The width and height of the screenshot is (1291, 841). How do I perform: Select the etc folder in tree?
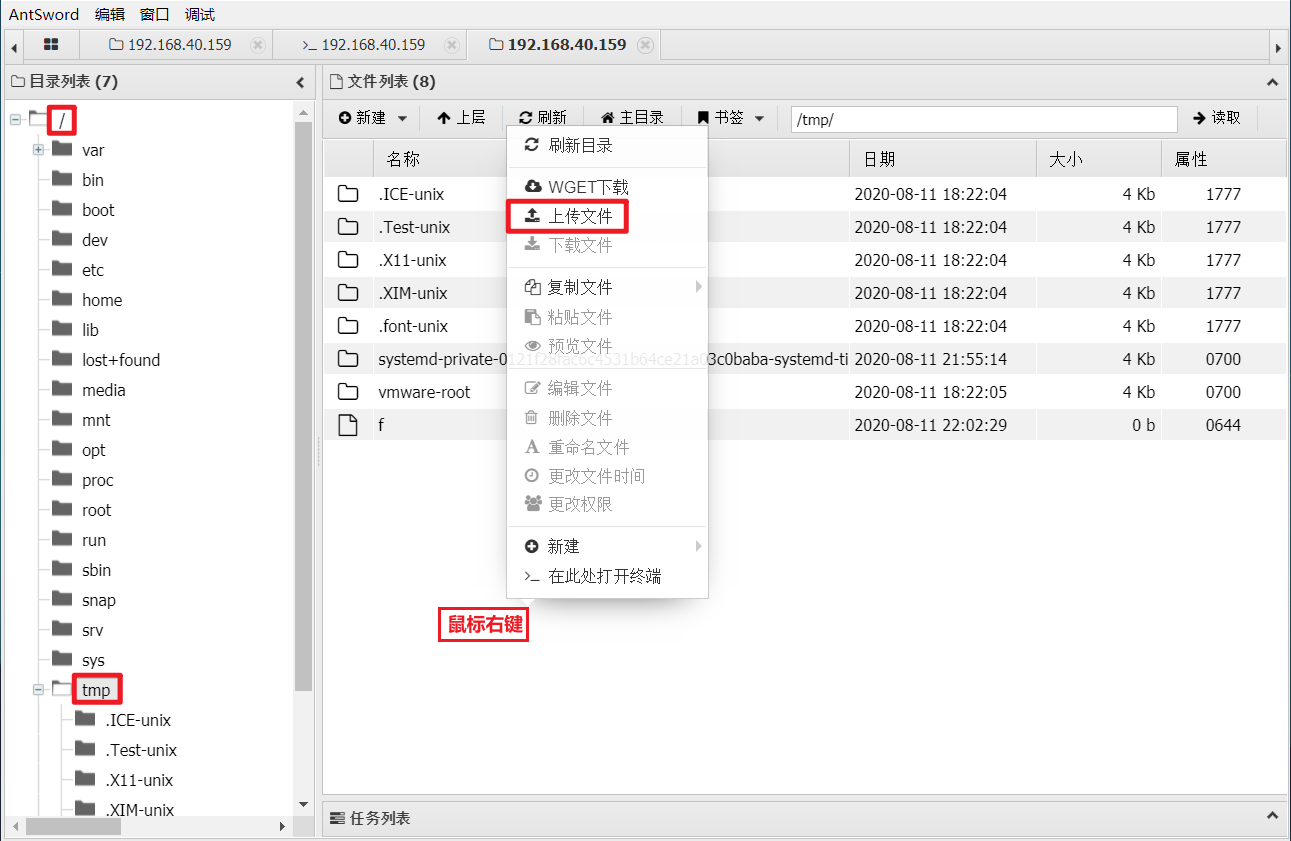(93, 270)
